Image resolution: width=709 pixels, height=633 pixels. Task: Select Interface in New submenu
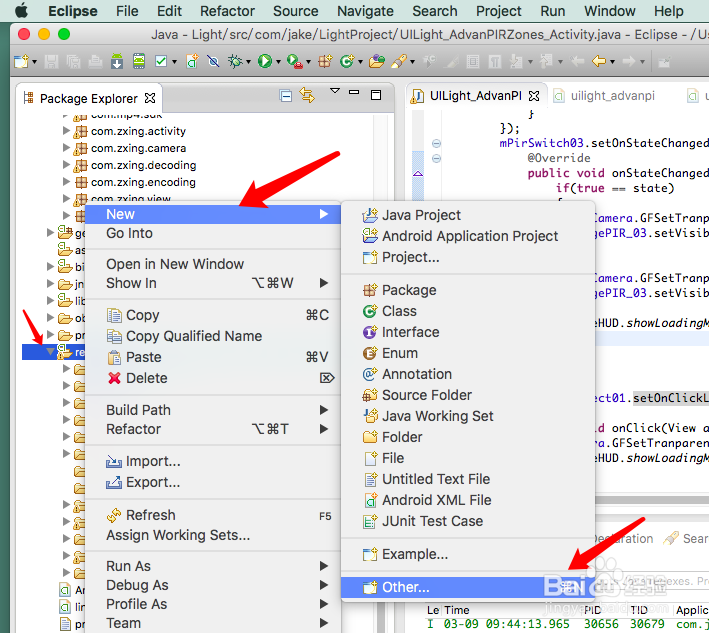coord(468,332)
